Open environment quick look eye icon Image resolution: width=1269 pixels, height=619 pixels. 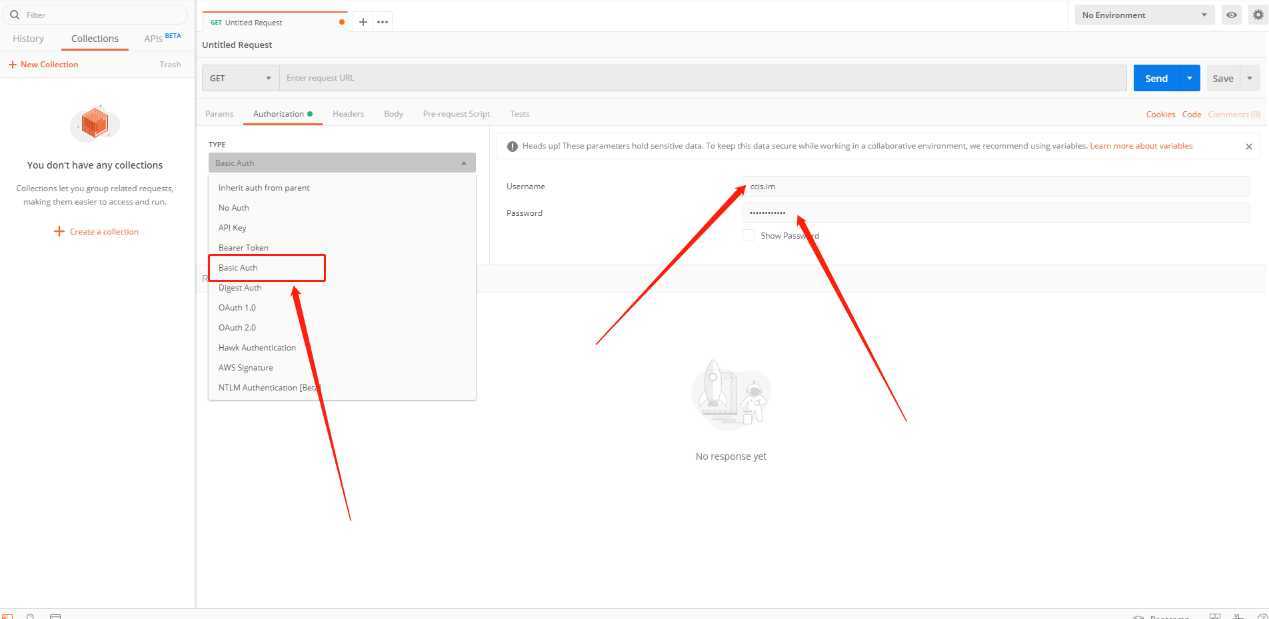(x=1232, y=15)
